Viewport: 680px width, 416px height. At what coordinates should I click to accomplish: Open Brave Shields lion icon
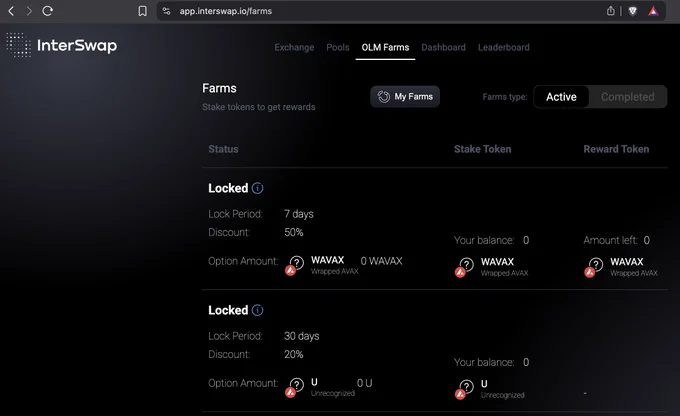tap(633, 11)
